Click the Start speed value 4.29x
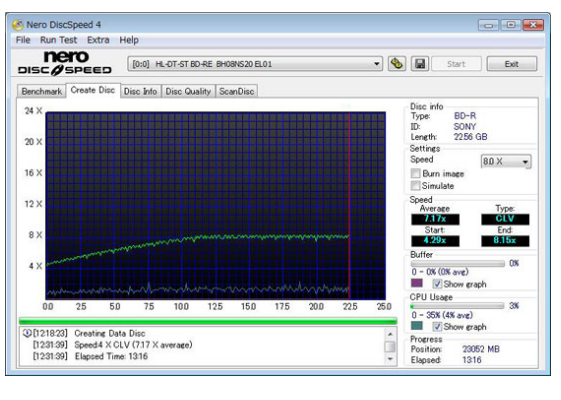Image resolution: width=561 pixels, height=400 pixels. [435, 240]
